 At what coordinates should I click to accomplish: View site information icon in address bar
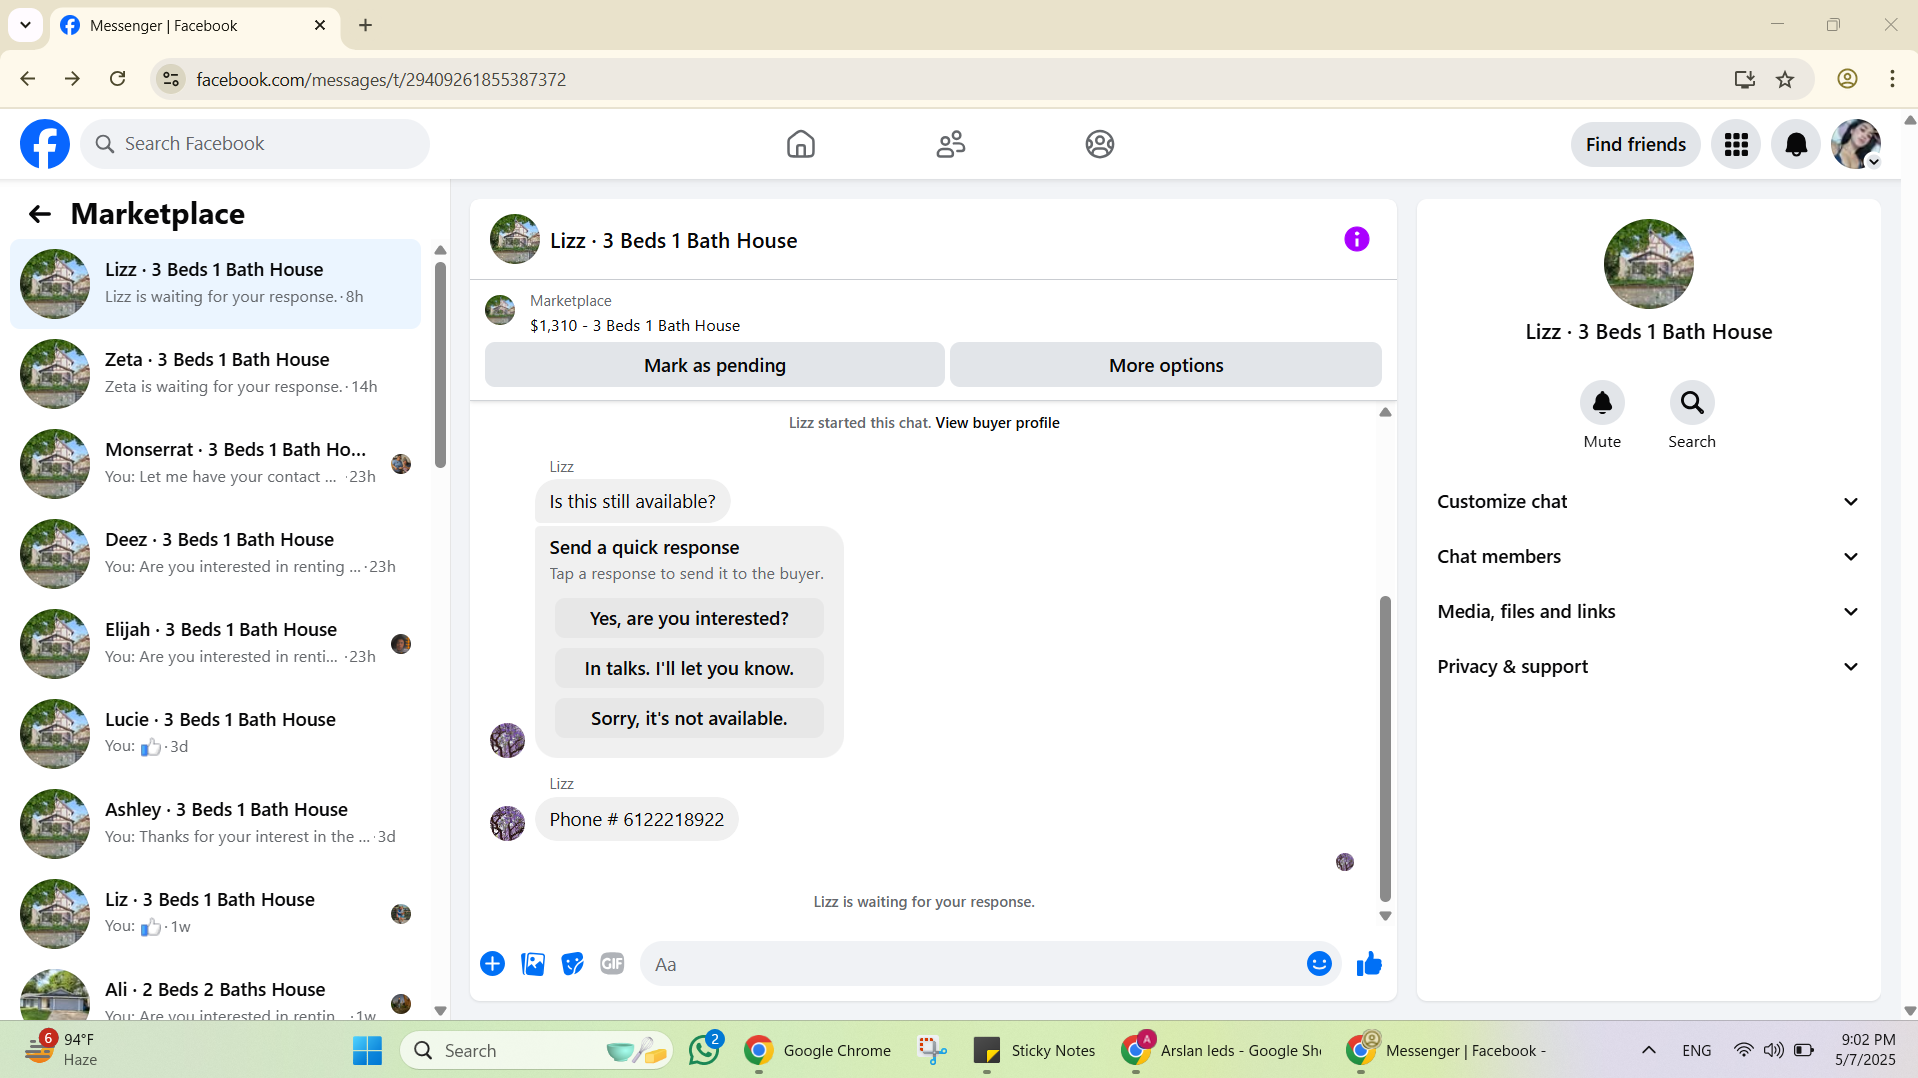171,79
